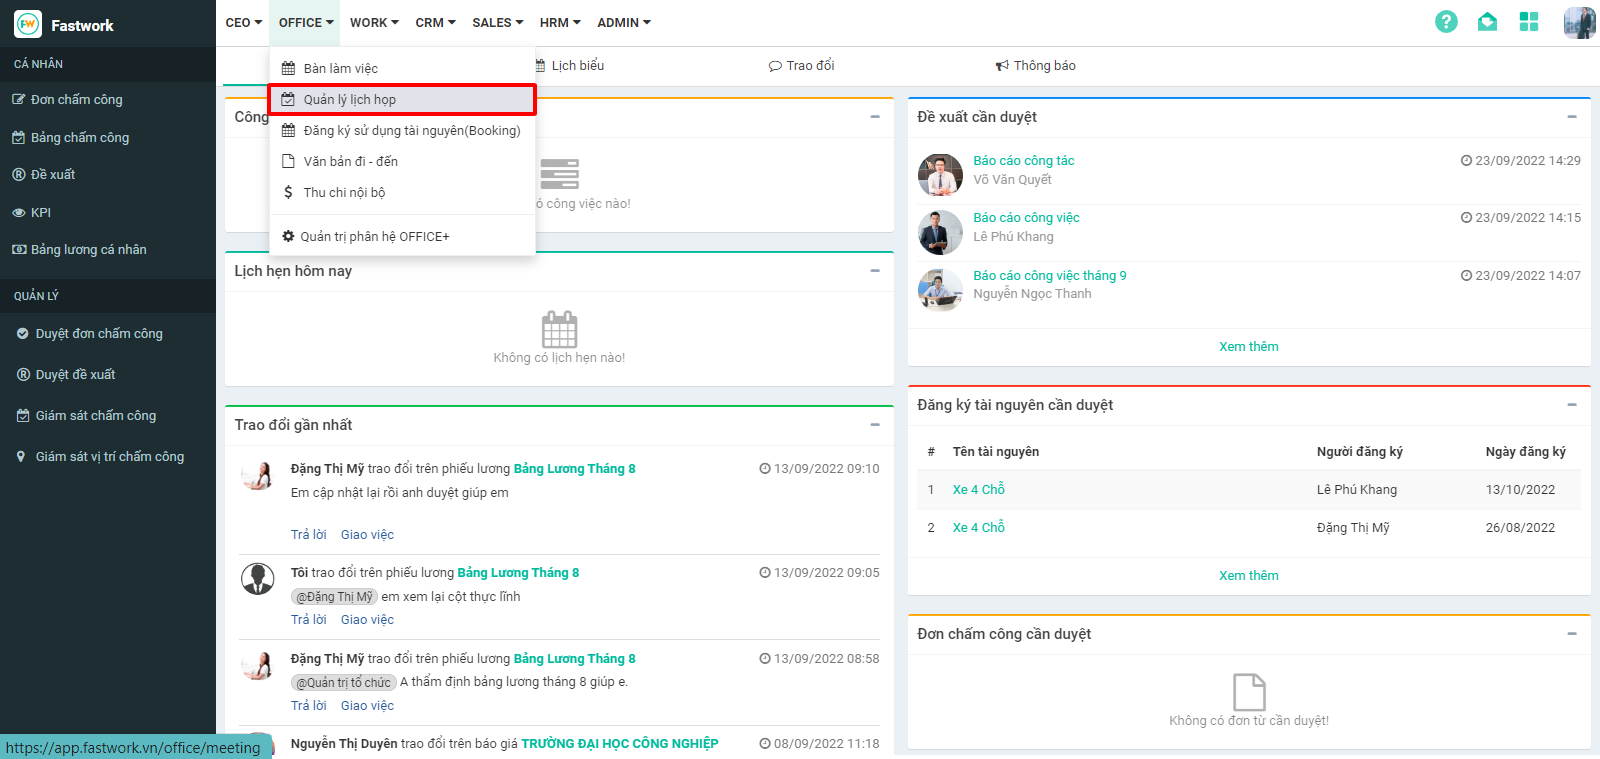Click the gear icon for Quản trị phân hệ OFFICE+
Screen dimensions: 1600x759
(288, 237)
